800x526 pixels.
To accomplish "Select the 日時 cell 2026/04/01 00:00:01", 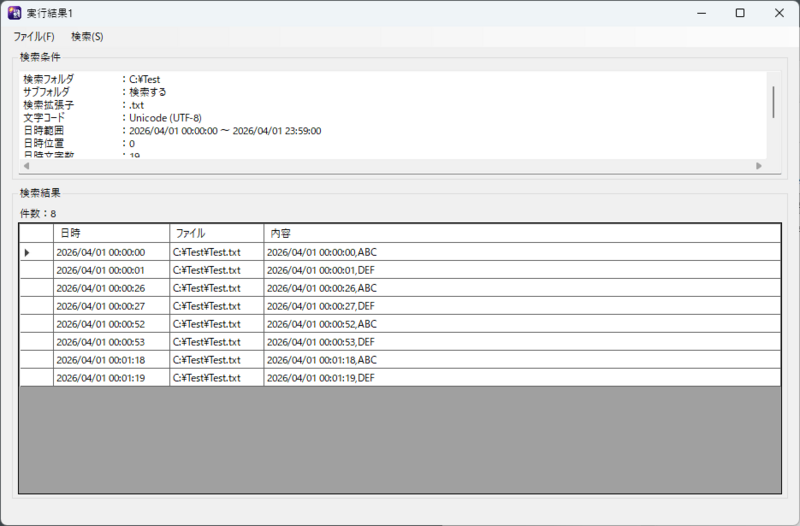I will 111,270.
